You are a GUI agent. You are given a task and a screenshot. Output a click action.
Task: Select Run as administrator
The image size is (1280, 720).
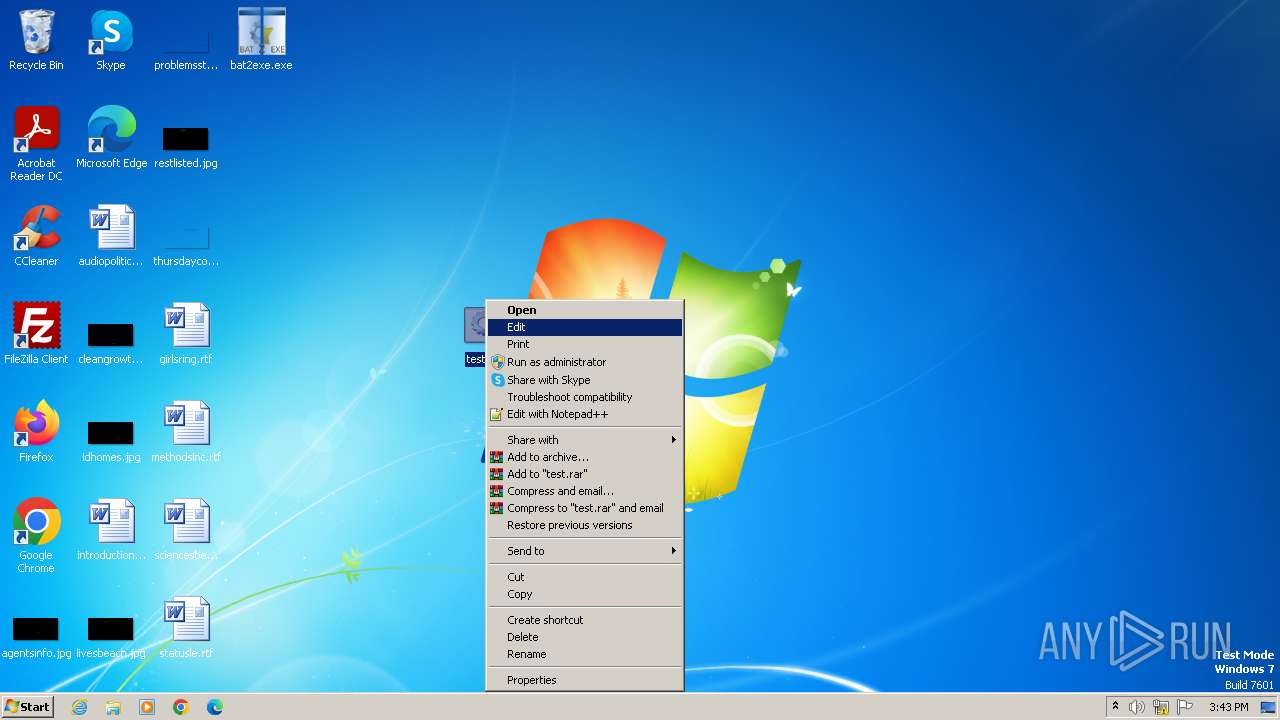click(x=585, y=362)
